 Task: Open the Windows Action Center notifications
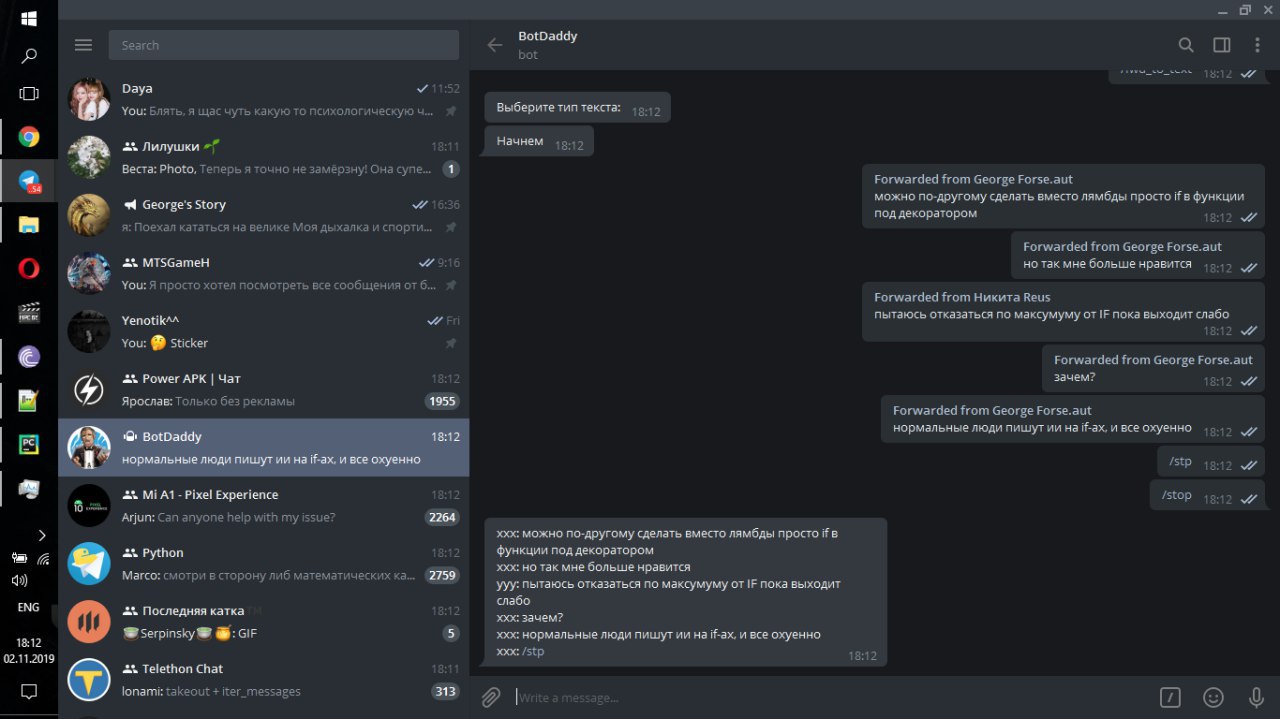pos(29,691)
